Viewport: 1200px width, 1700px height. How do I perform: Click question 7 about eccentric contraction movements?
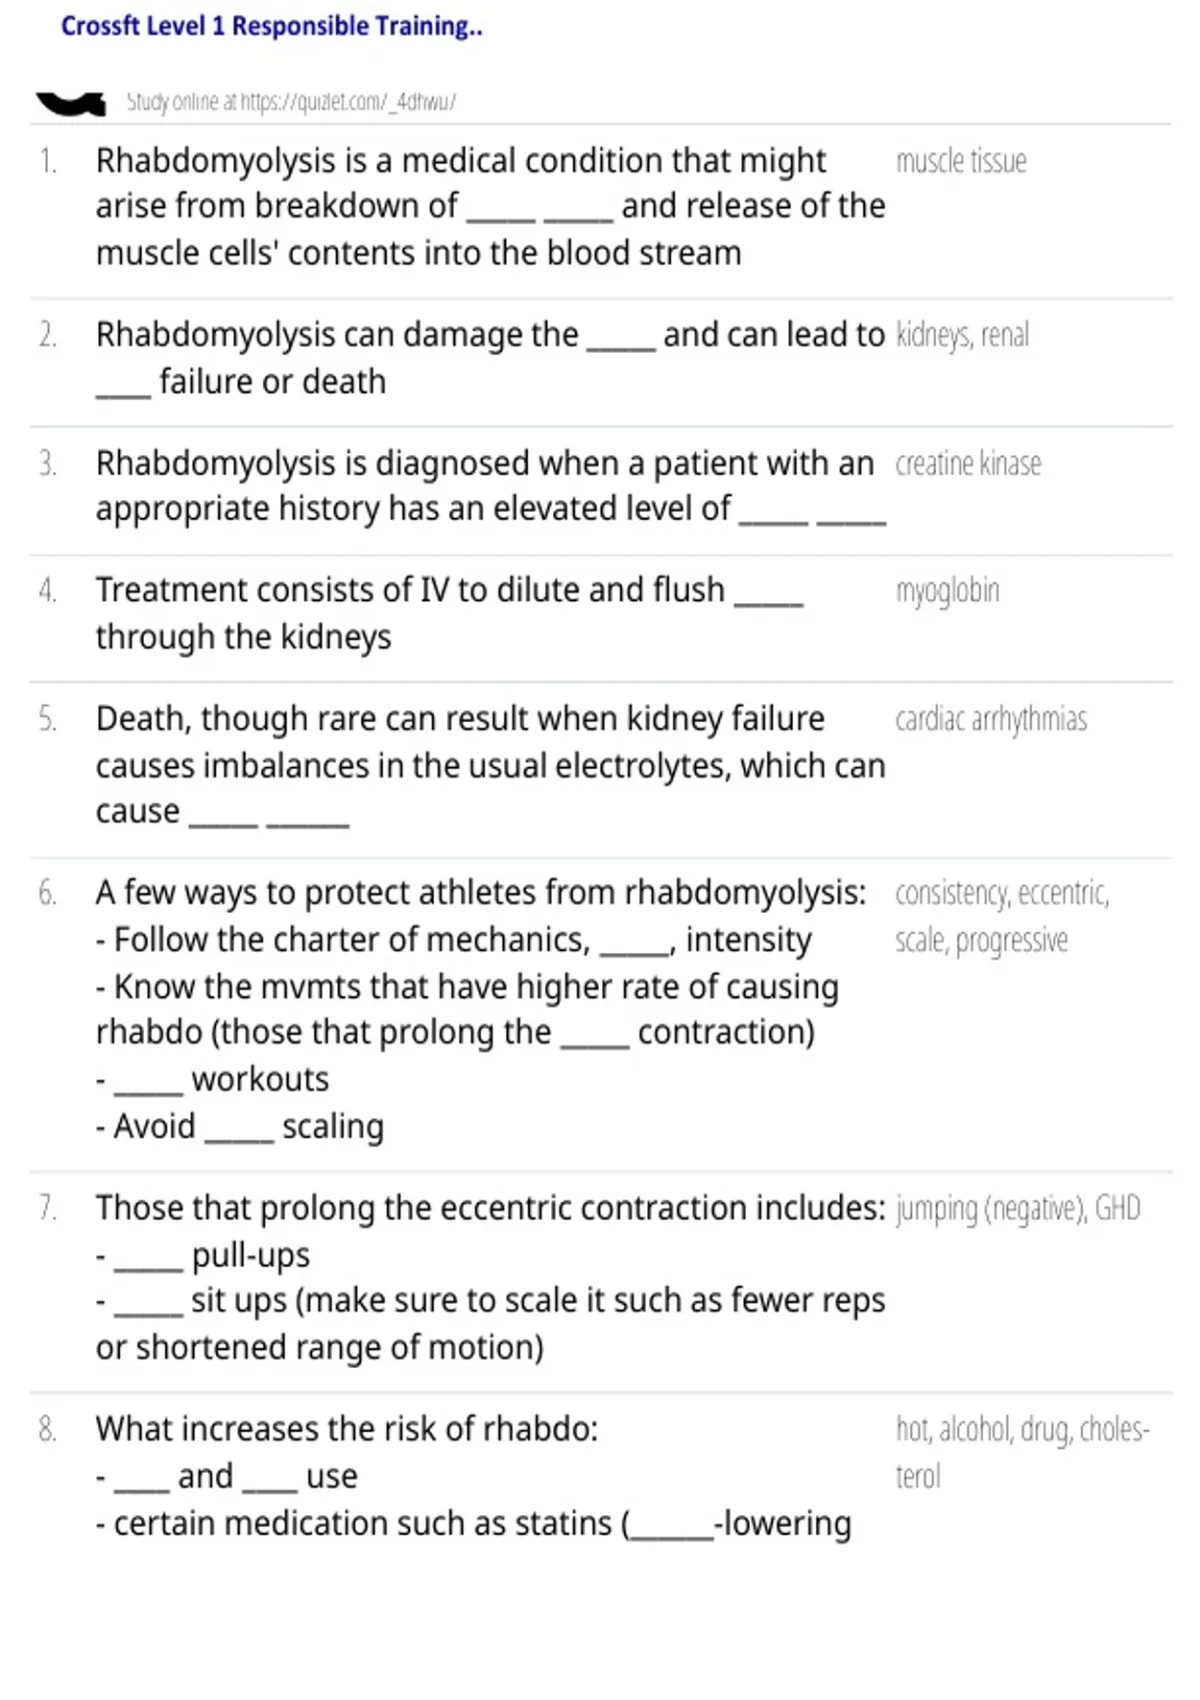coord(491,1277)
